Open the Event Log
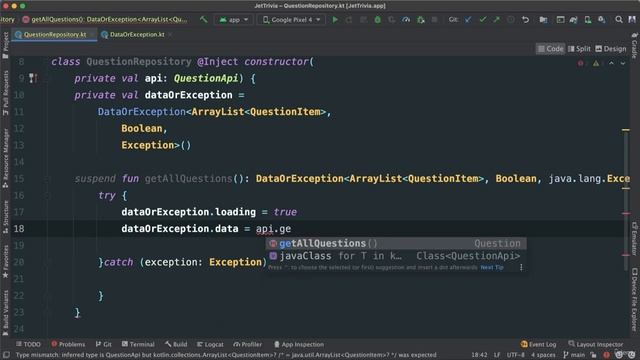Viewport: 640px width, 360px height. pos(538,344)
